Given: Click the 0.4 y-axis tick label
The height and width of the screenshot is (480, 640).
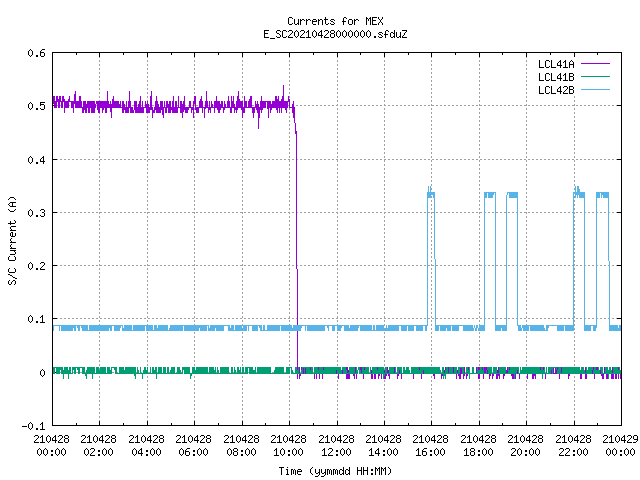Looking at the screenshot, I should [36, 160].
